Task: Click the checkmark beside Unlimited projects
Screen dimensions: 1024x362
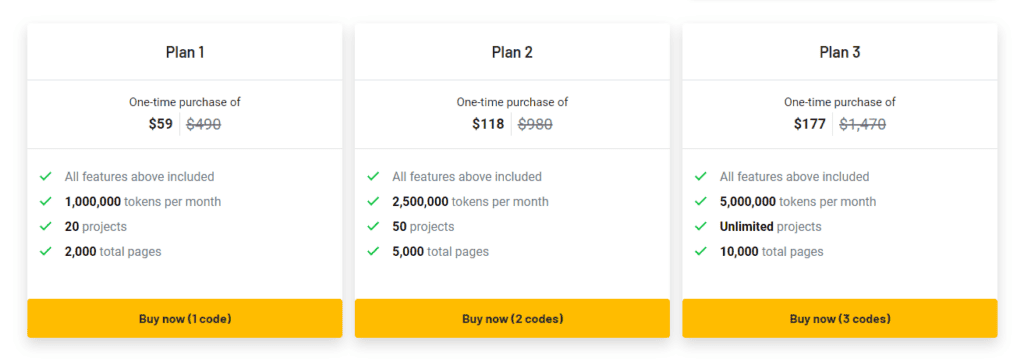Action: point(701,226)
